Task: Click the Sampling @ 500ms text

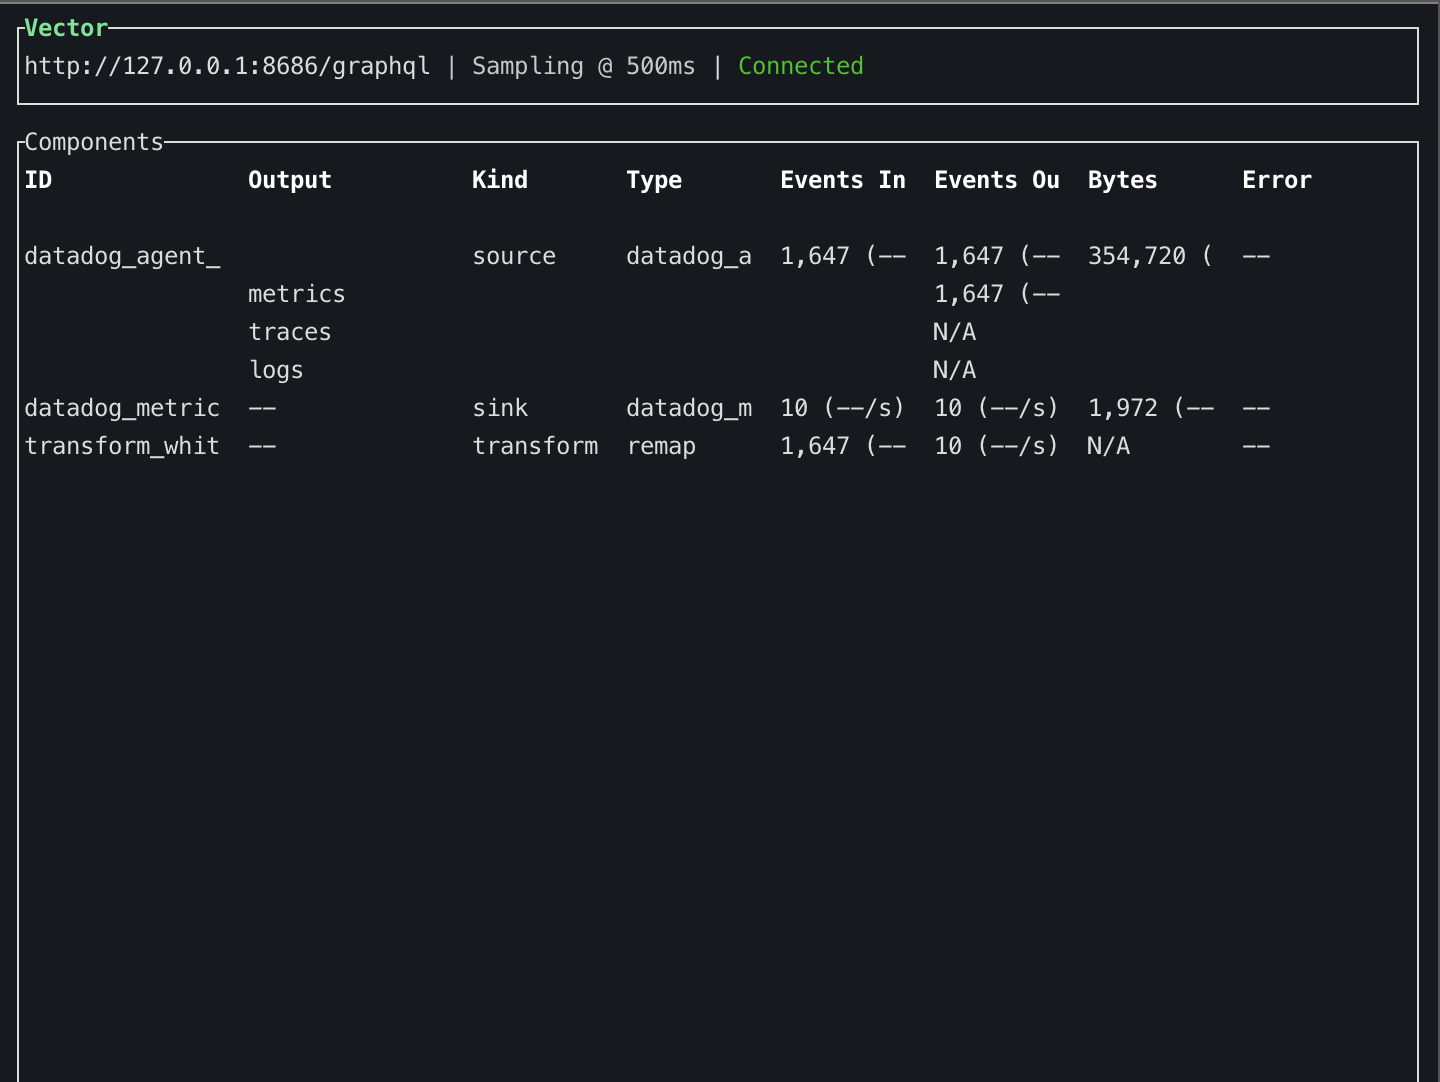Action: [583, 66]
